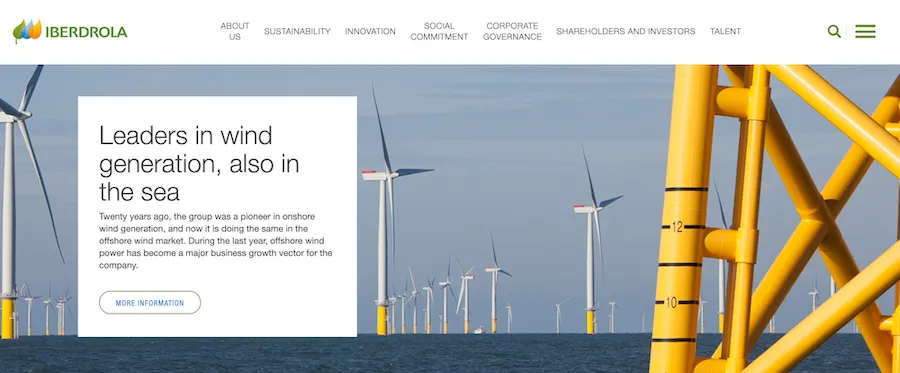The image size is (900, 373).
Task: Open the search magnifier icon
Action: pyautogui.click(x=834, y=32)
